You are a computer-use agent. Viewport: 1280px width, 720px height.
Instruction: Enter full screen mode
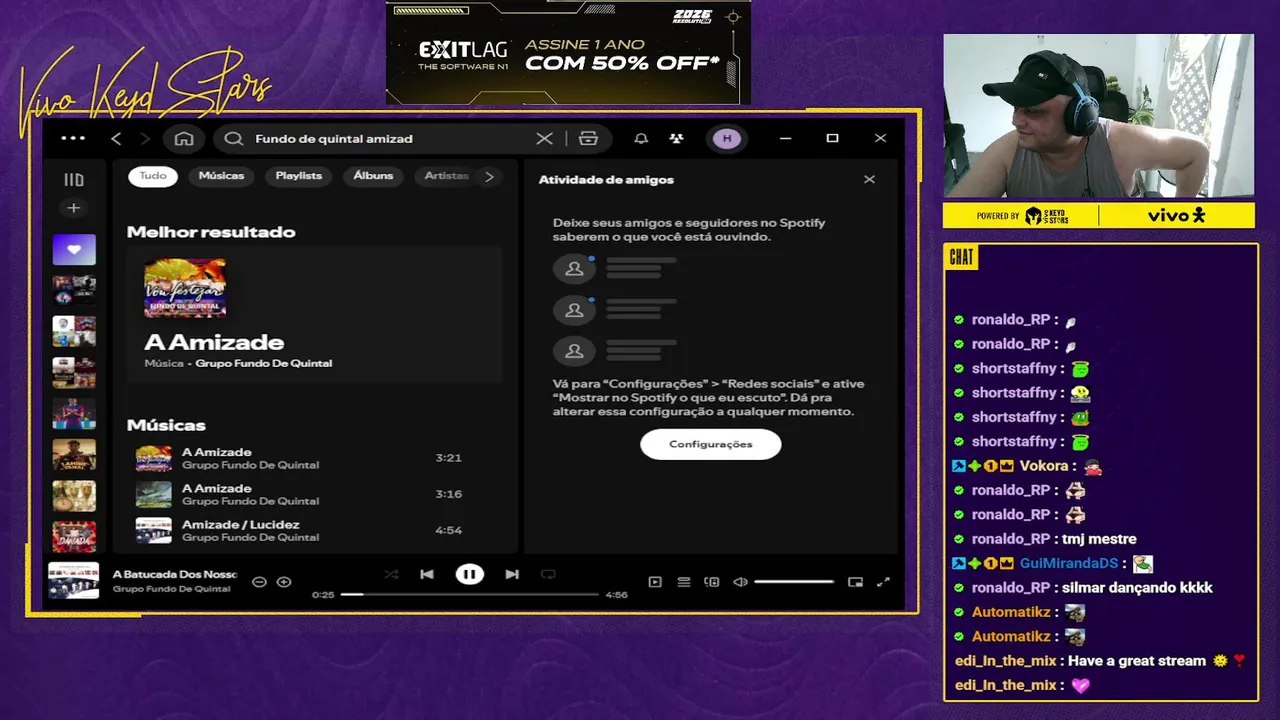[883, 582]
